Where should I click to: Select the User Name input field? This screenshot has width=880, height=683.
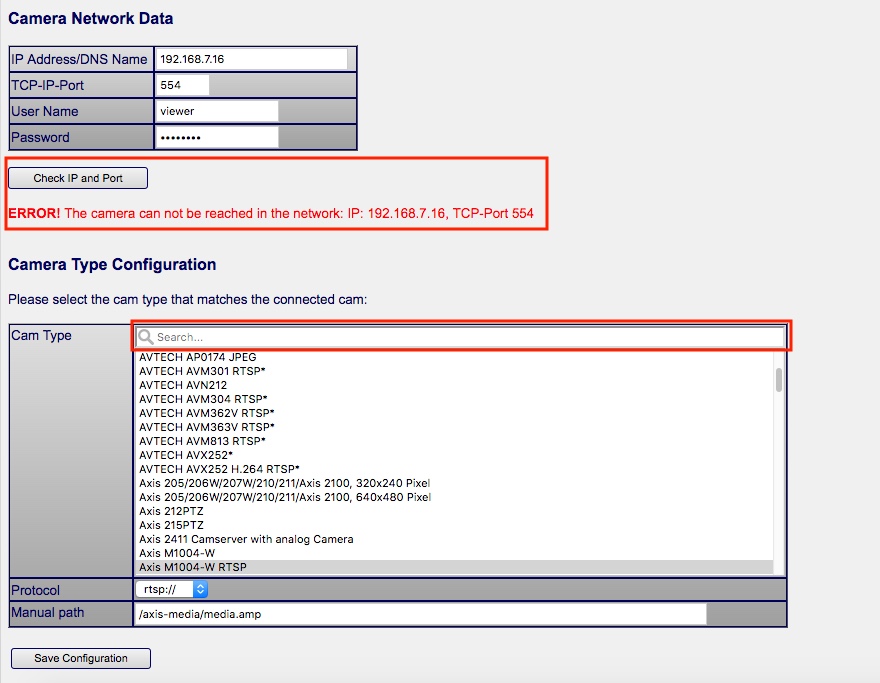tap(217, 111)
